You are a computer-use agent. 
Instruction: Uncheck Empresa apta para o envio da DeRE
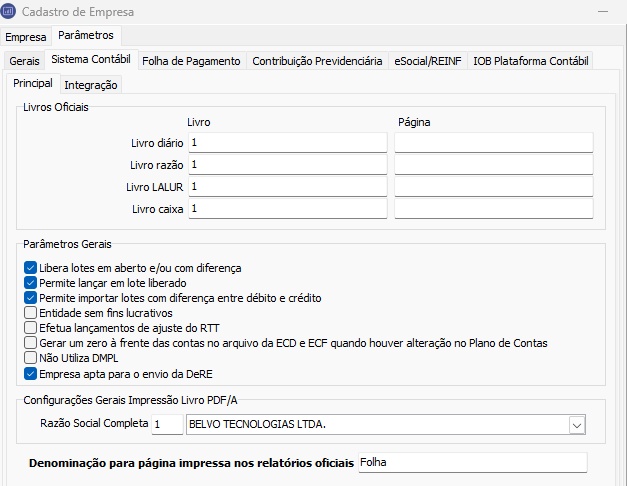tap(30, 374)
